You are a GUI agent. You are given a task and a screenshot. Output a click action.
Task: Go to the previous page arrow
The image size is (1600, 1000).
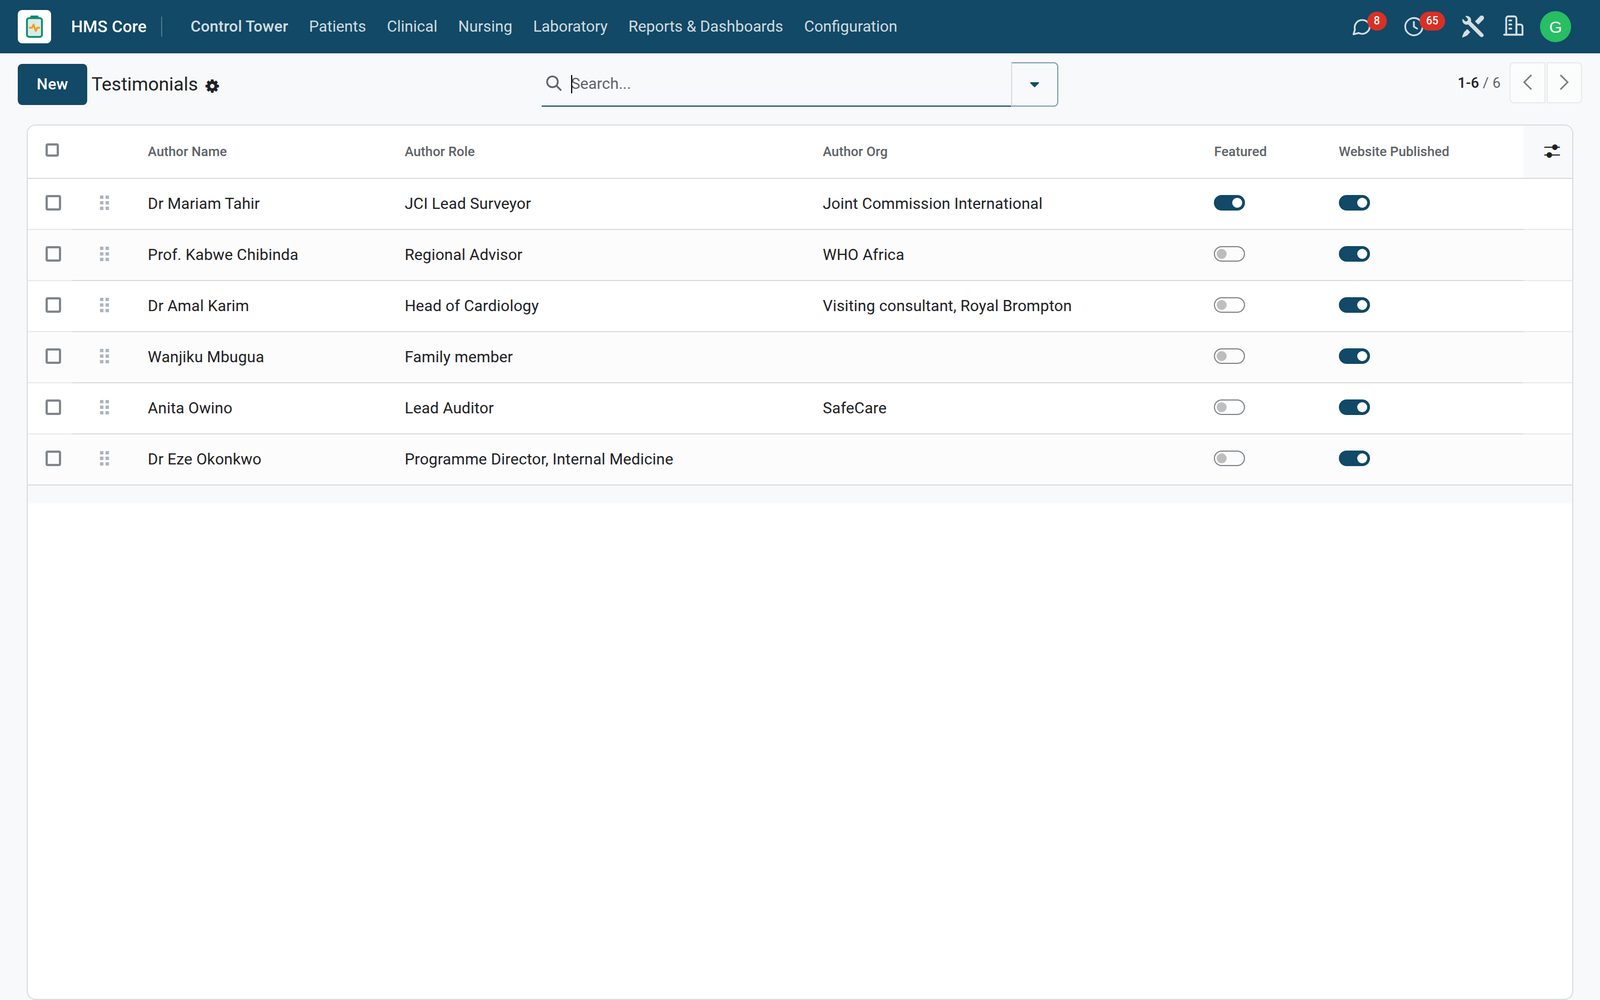(x=1527, y=83)
